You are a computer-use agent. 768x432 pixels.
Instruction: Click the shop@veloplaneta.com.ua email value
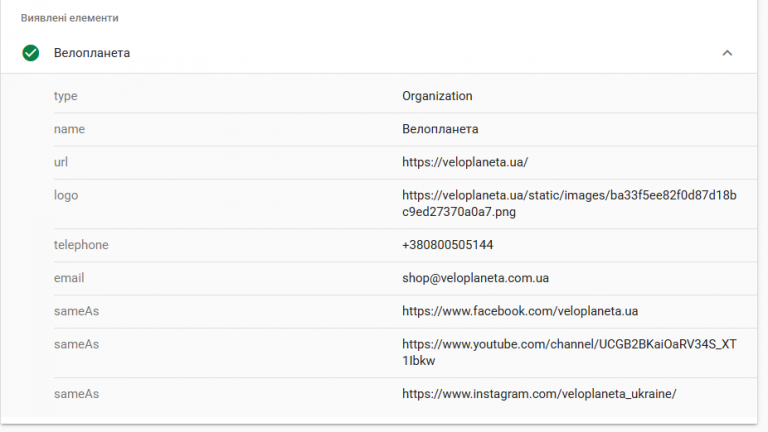(x=476, y=278)
